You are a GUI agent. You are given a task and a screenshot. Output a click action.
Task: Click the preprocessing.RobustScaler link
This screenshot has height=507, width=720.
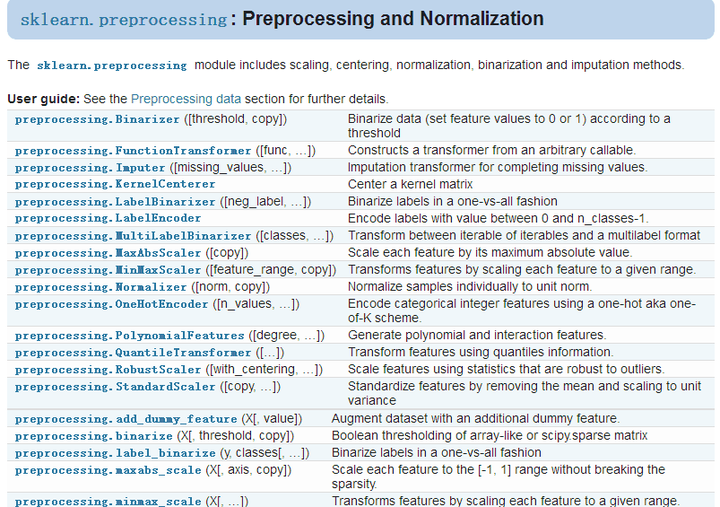(108, 370)
